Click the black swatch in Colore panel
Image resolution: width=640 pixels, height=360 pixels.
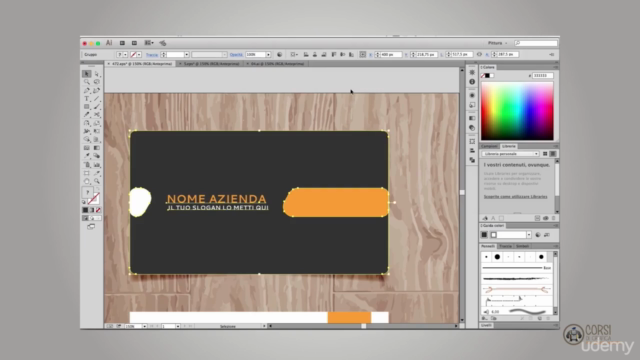coord(487,76)
